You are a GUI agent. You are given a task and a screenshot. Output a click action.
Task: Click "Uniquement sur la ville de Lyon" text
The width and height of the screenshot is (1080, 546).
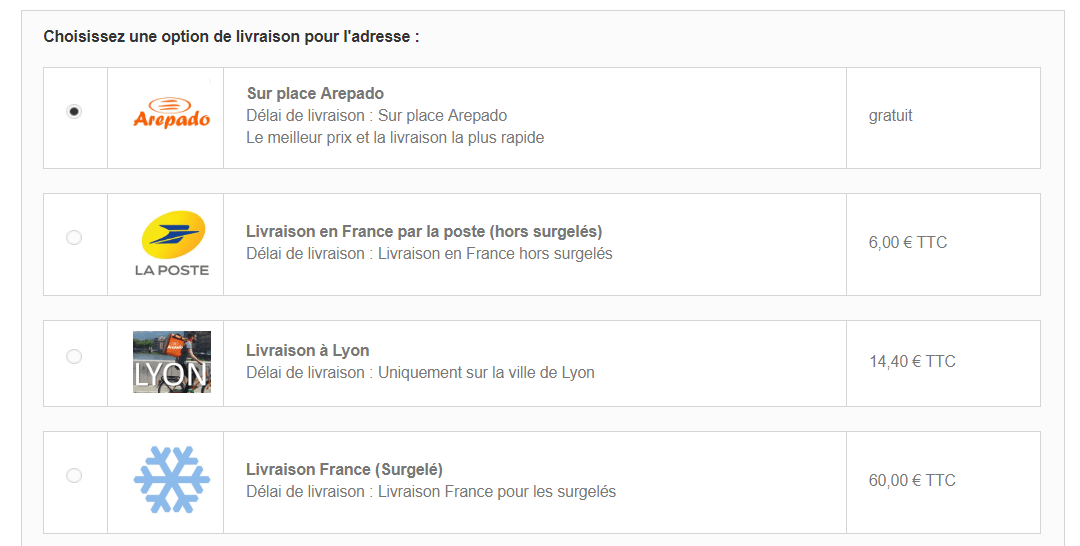(x=486, y=373)
